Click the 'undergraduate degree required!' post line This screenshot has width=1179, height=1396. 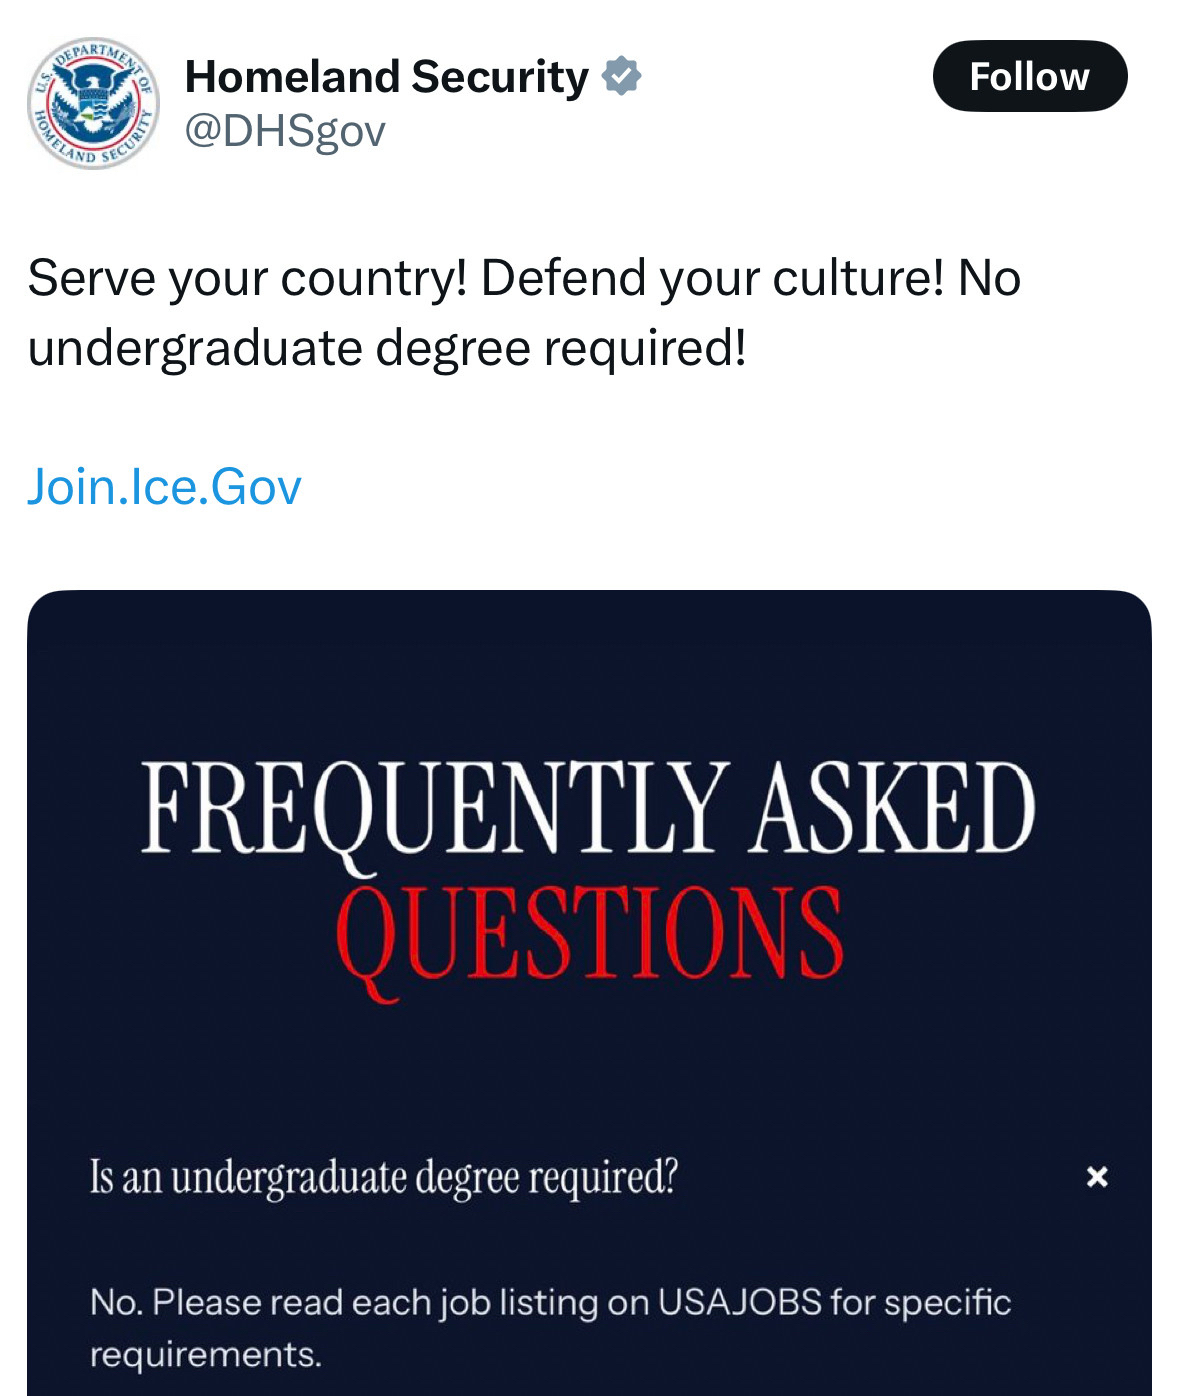coord(387,348)
